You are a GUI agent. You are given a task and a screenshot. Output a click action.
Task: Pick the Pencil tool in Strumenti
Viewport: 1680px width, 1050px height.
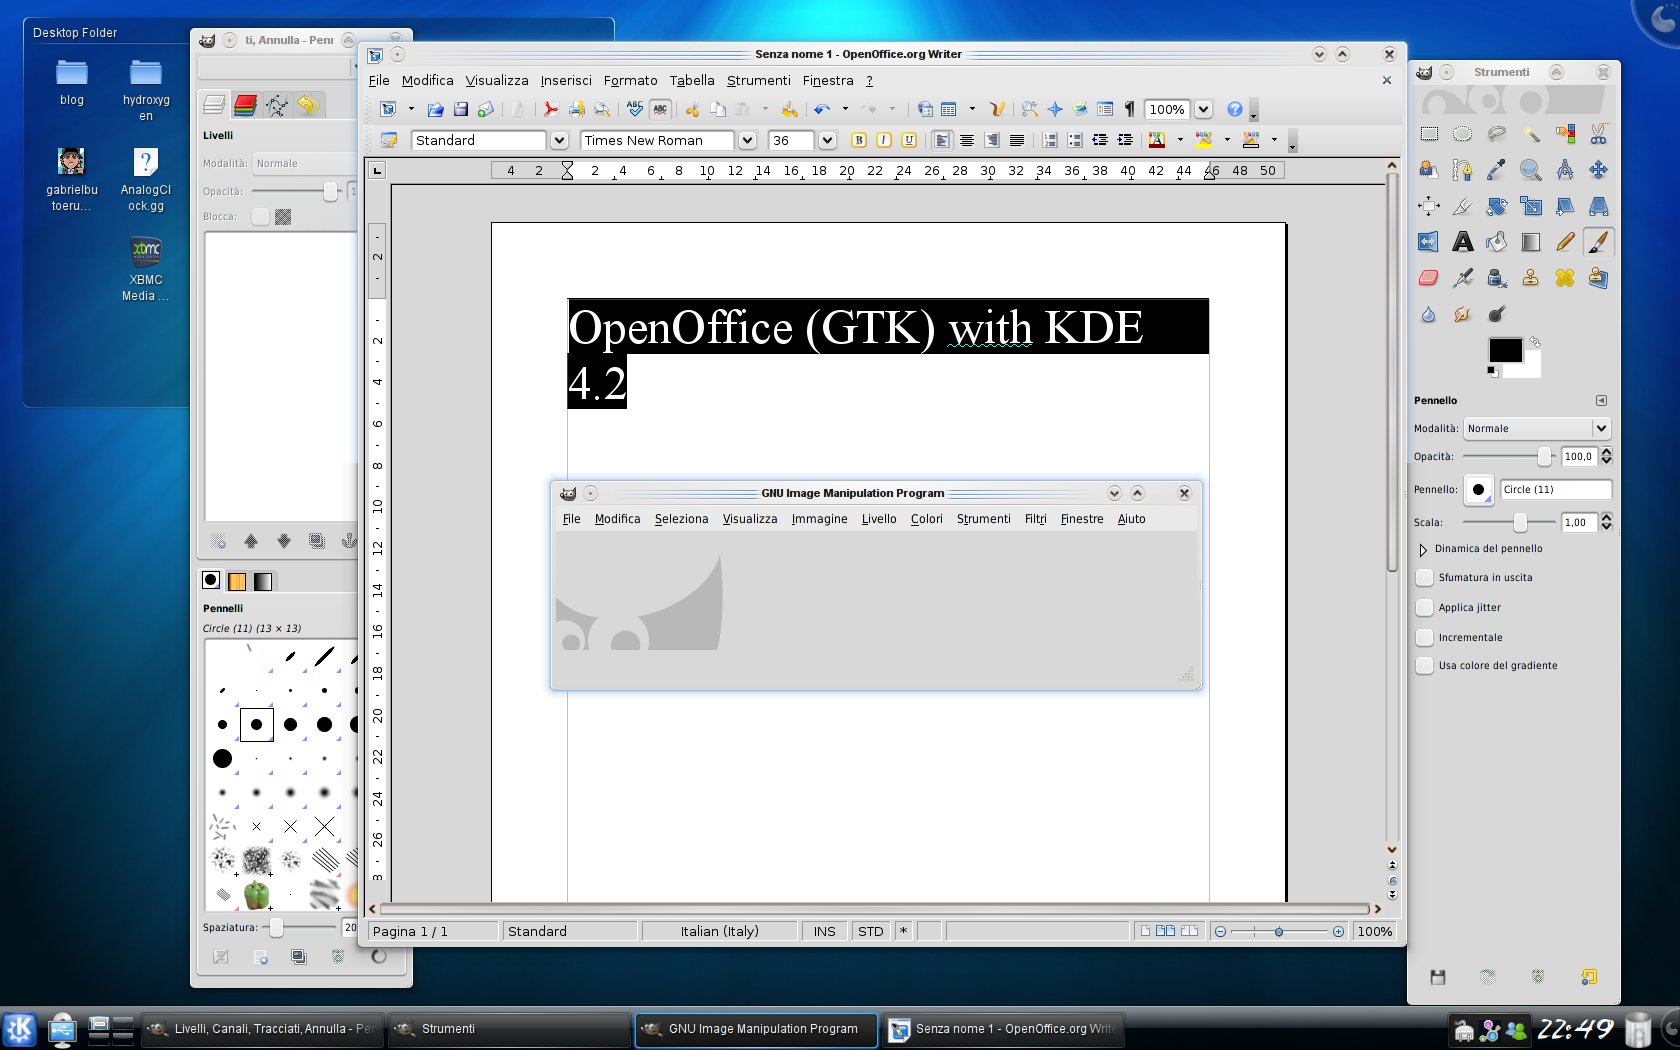click(1565, 242)
